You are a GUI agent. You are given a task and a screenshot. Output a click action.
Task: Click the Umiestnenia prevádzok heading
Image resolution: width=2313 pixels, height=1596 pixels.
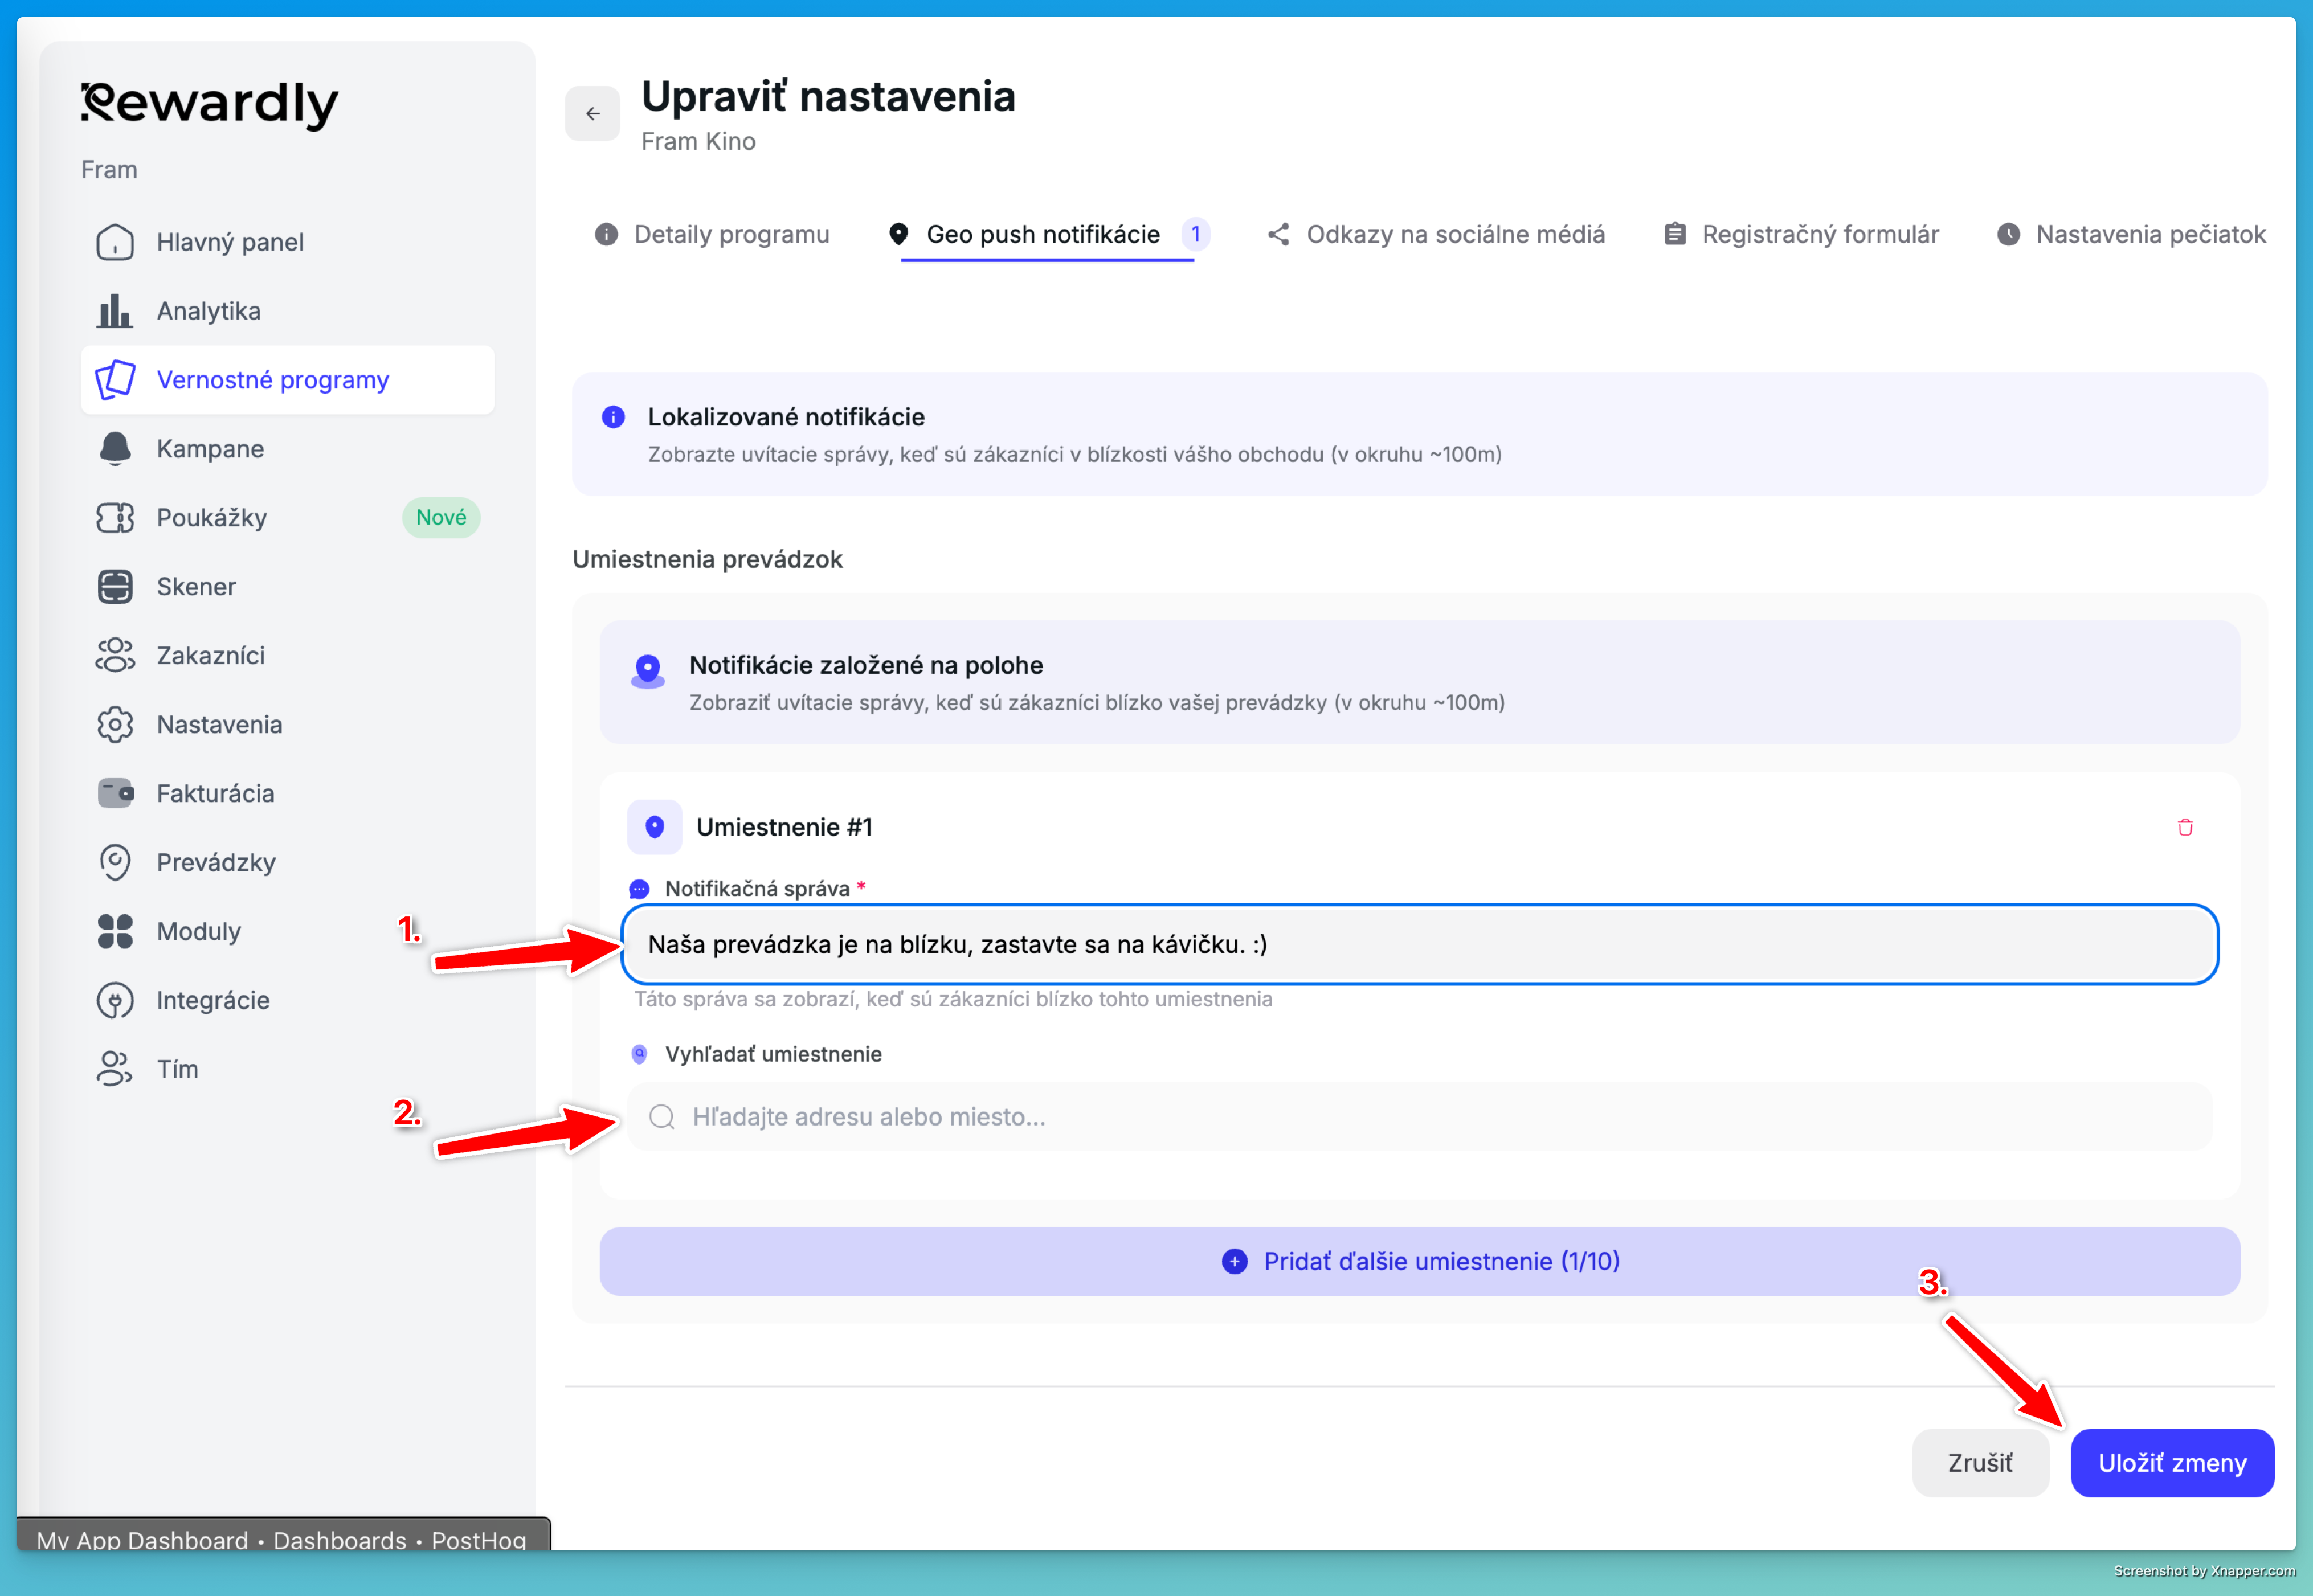click(x=707, y=560)
